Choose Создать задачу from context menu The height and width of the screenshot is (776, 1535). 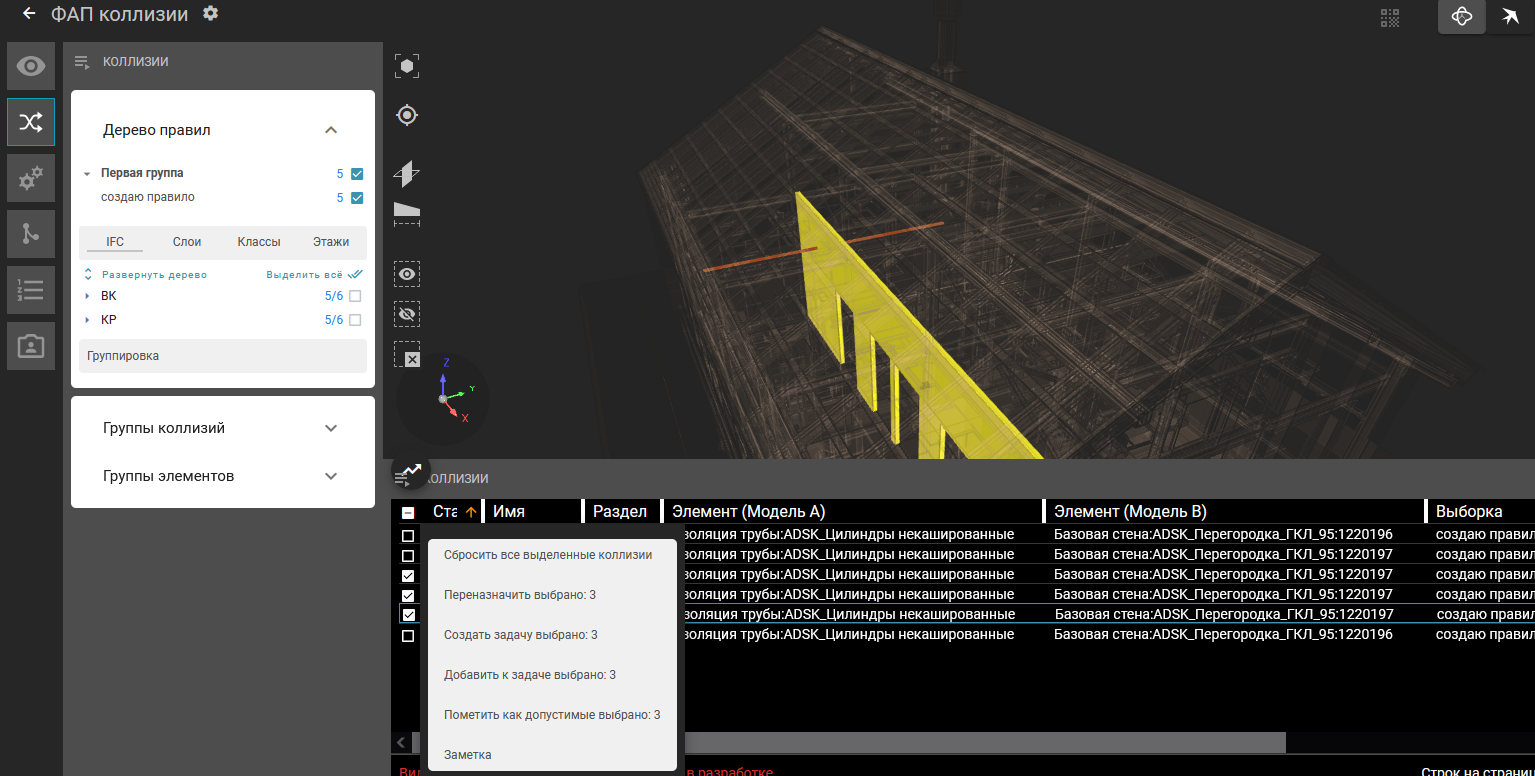pyautogui.click(x=520, y=635)
